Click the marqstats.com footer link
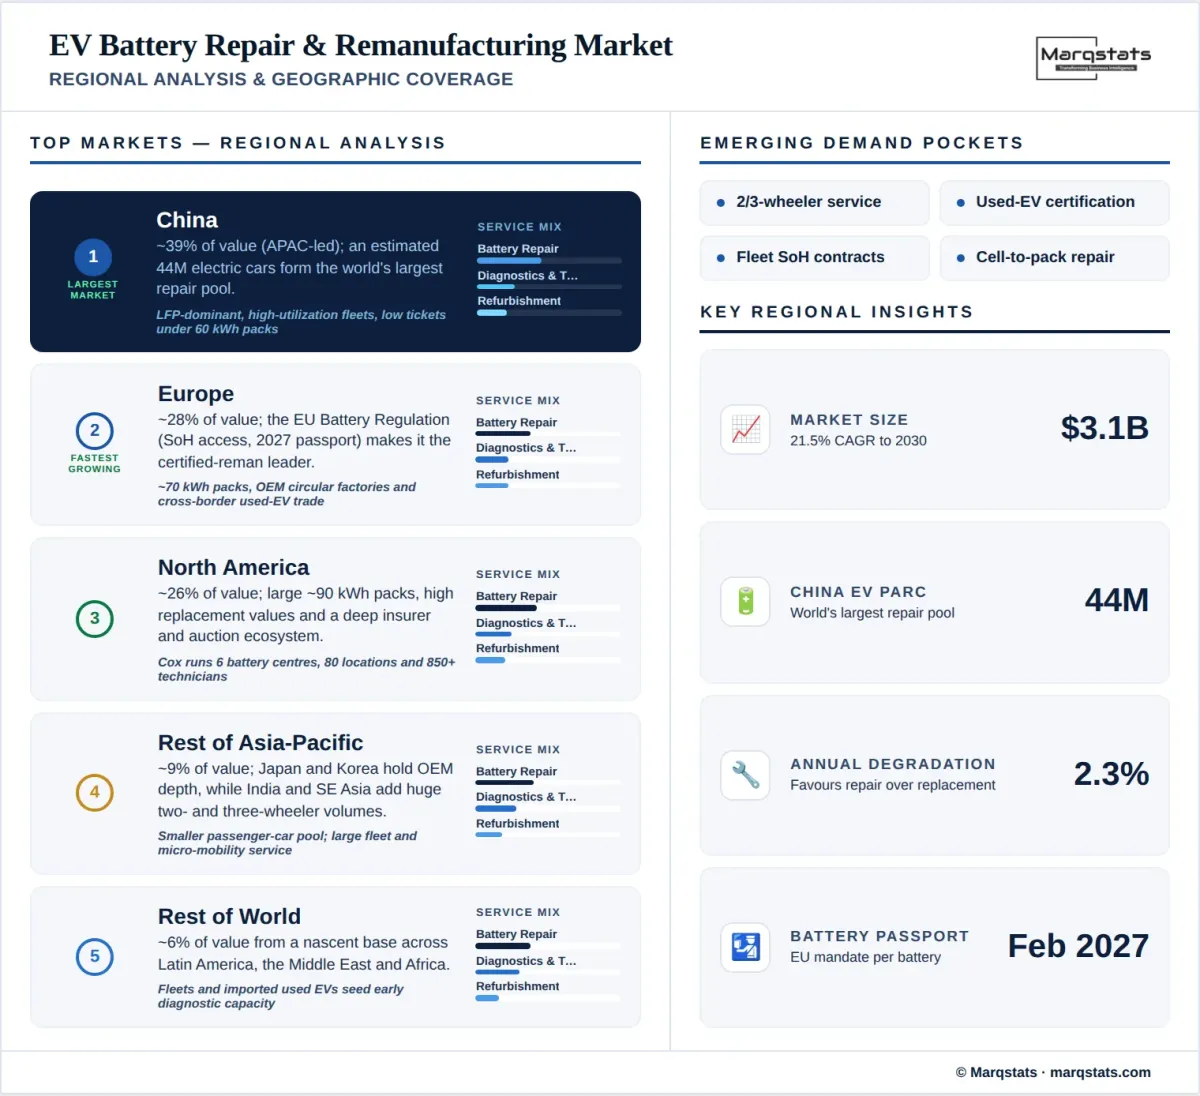This screenshot has height=1096, width=1200. [1100, 1072]
